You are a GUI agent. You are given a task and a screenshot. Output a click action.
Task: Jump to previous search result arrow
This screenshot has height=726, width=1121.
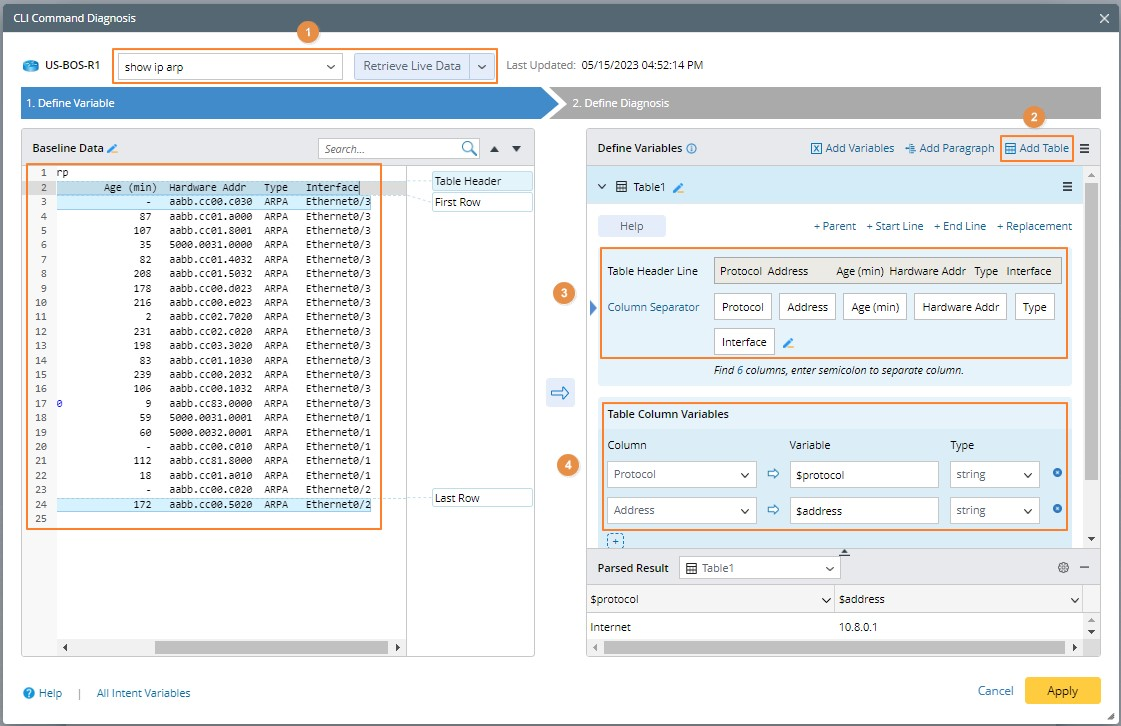[x=494, y=149]
